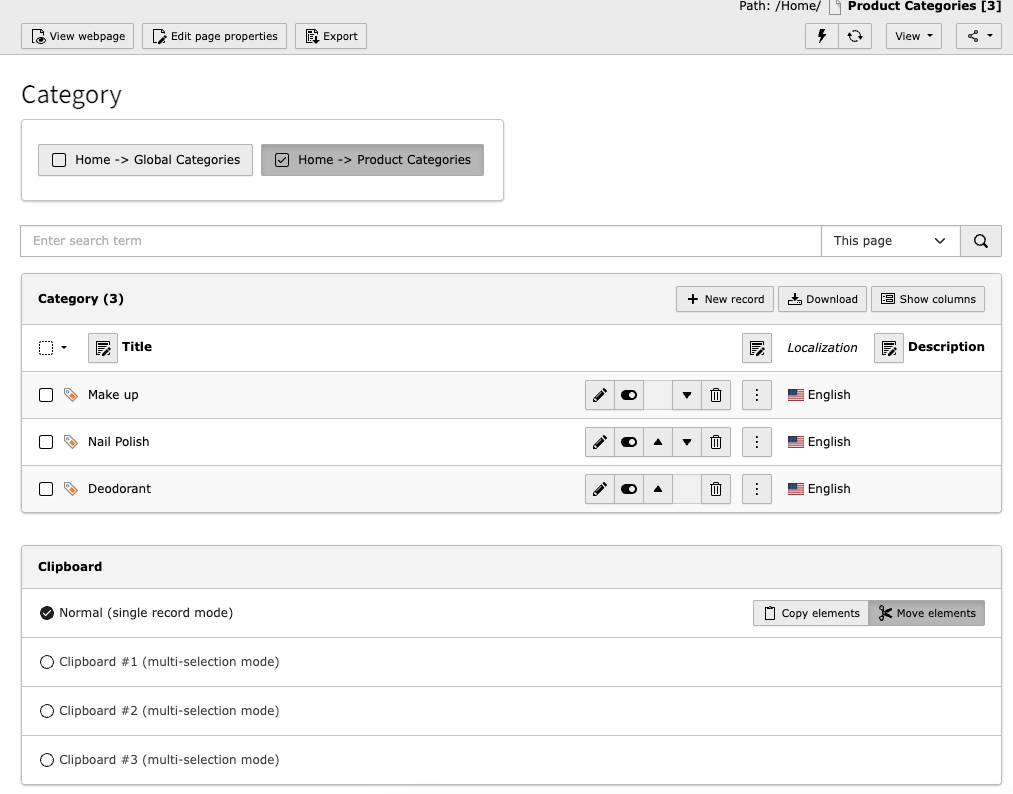Viewport: 1013px width, 794px height.
Task: Open the This page search scope dropdown
Action: point(890,241)
